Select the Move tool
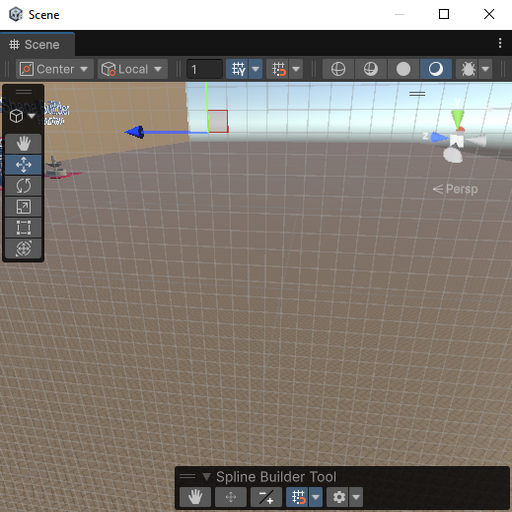The height and width of the screenshot is (512, 512). pyautogui.click(x=23, y=165)
